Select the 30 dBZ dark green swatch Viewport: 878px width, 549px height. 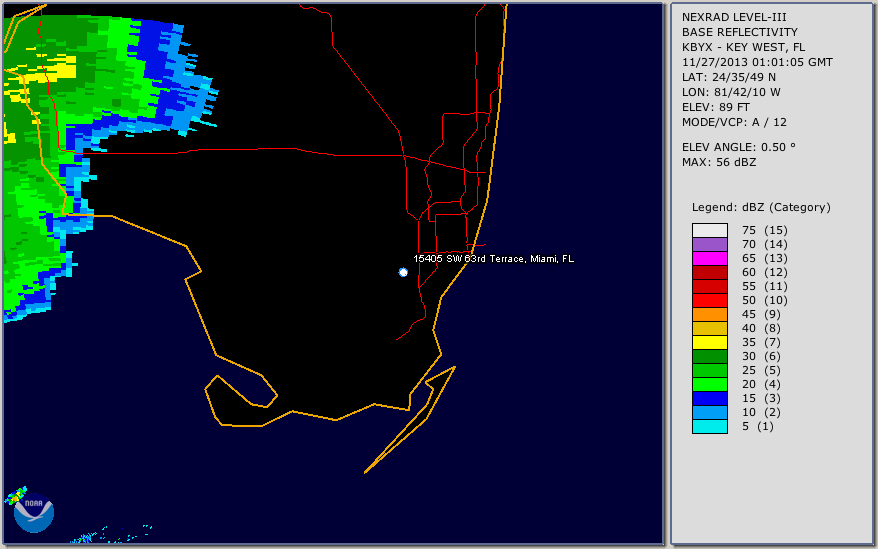pos(709,356)
